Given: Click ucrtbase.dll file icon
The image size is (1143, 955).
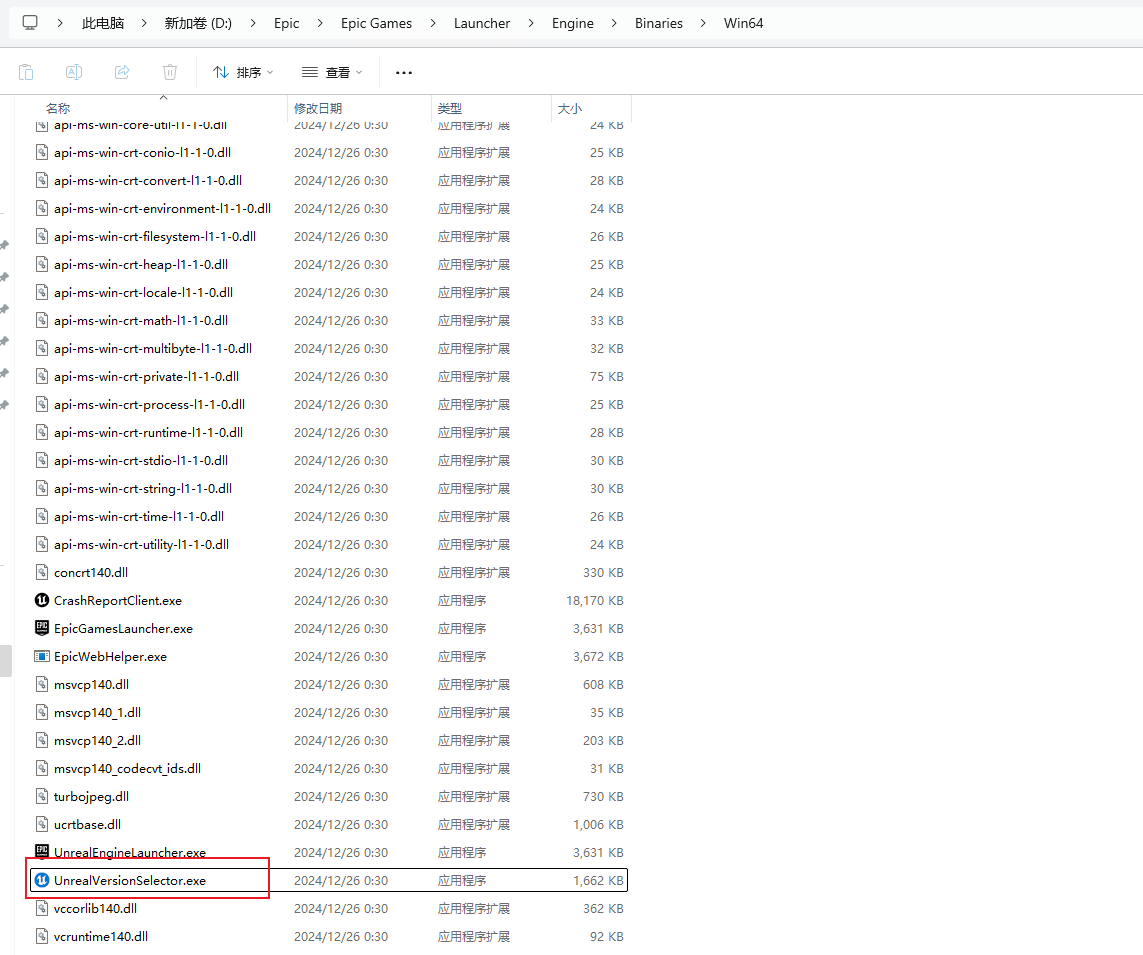Looking at the screenshot, I should point(42,824).
